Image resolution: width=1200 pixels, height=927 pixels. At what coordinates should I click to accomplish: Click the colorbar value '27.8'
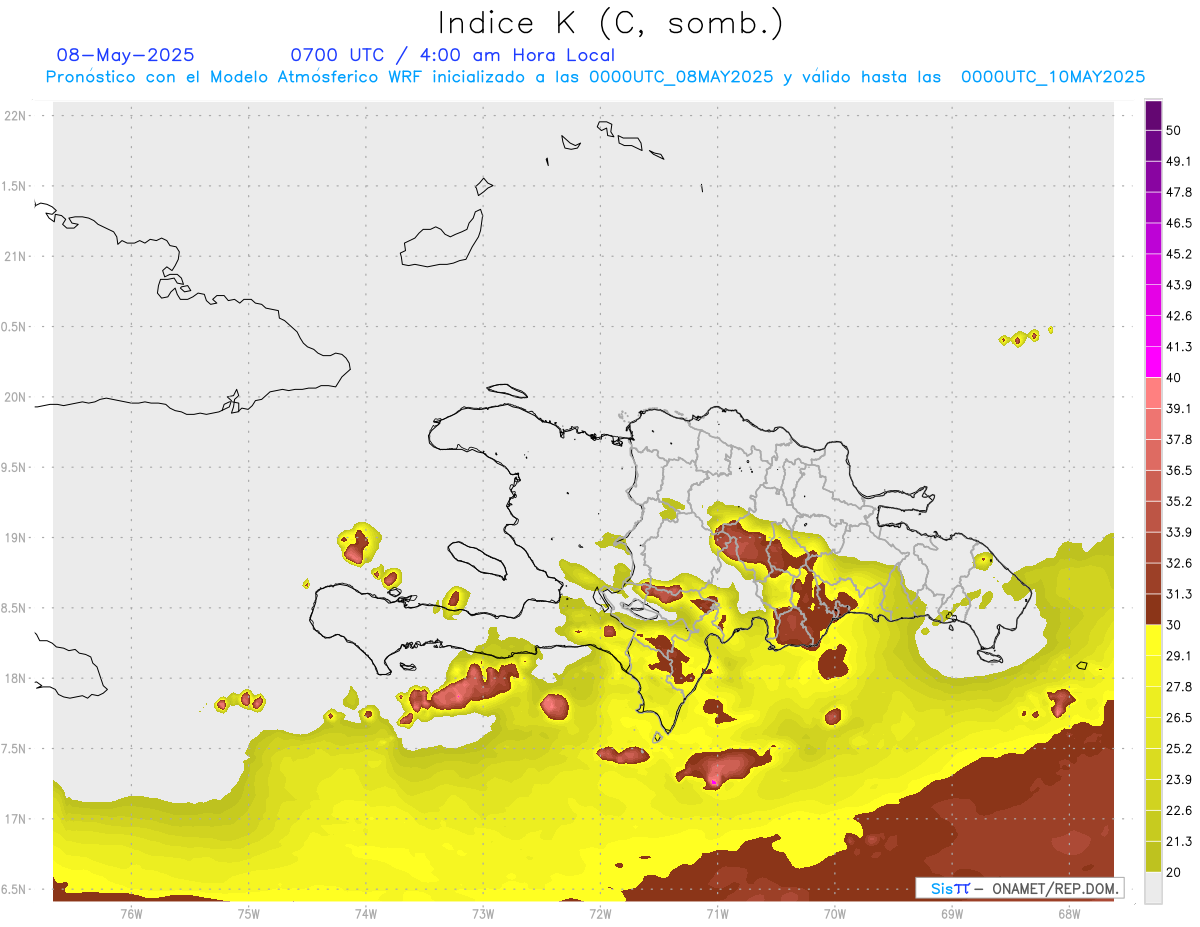click(1179, 687)
